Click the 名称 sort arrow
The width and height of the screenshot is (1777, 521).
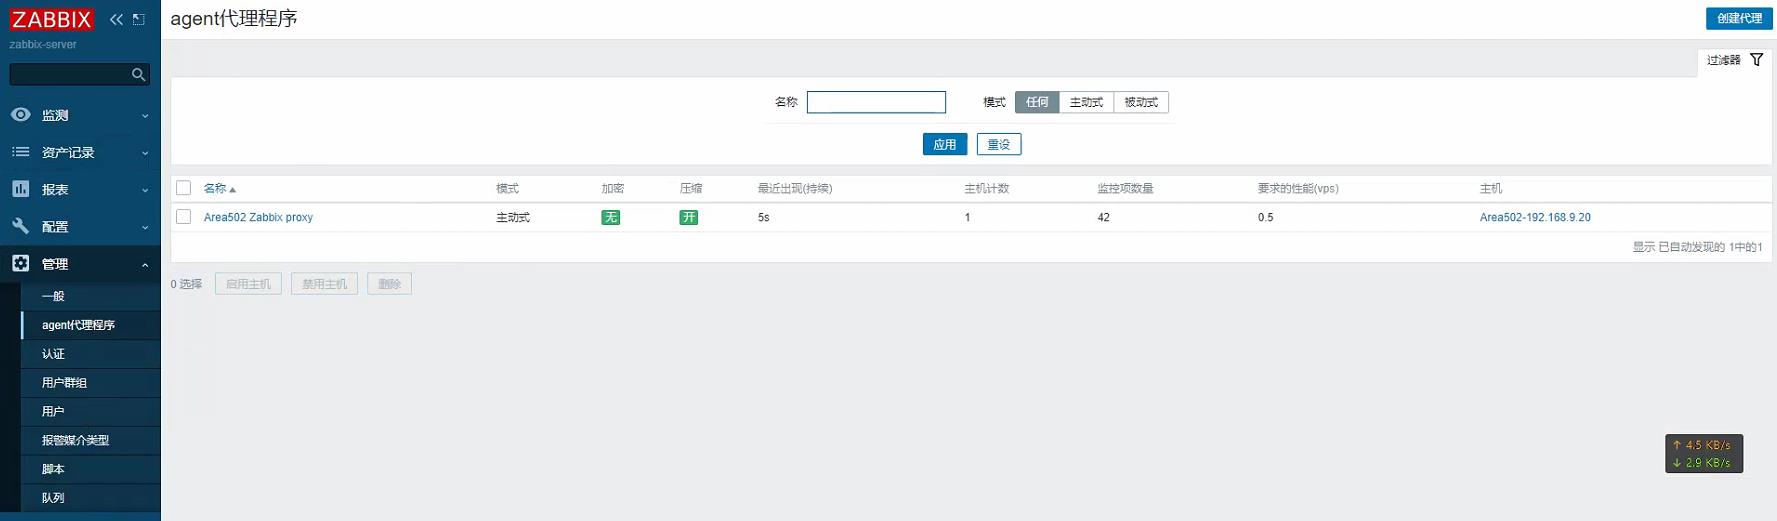232,189
